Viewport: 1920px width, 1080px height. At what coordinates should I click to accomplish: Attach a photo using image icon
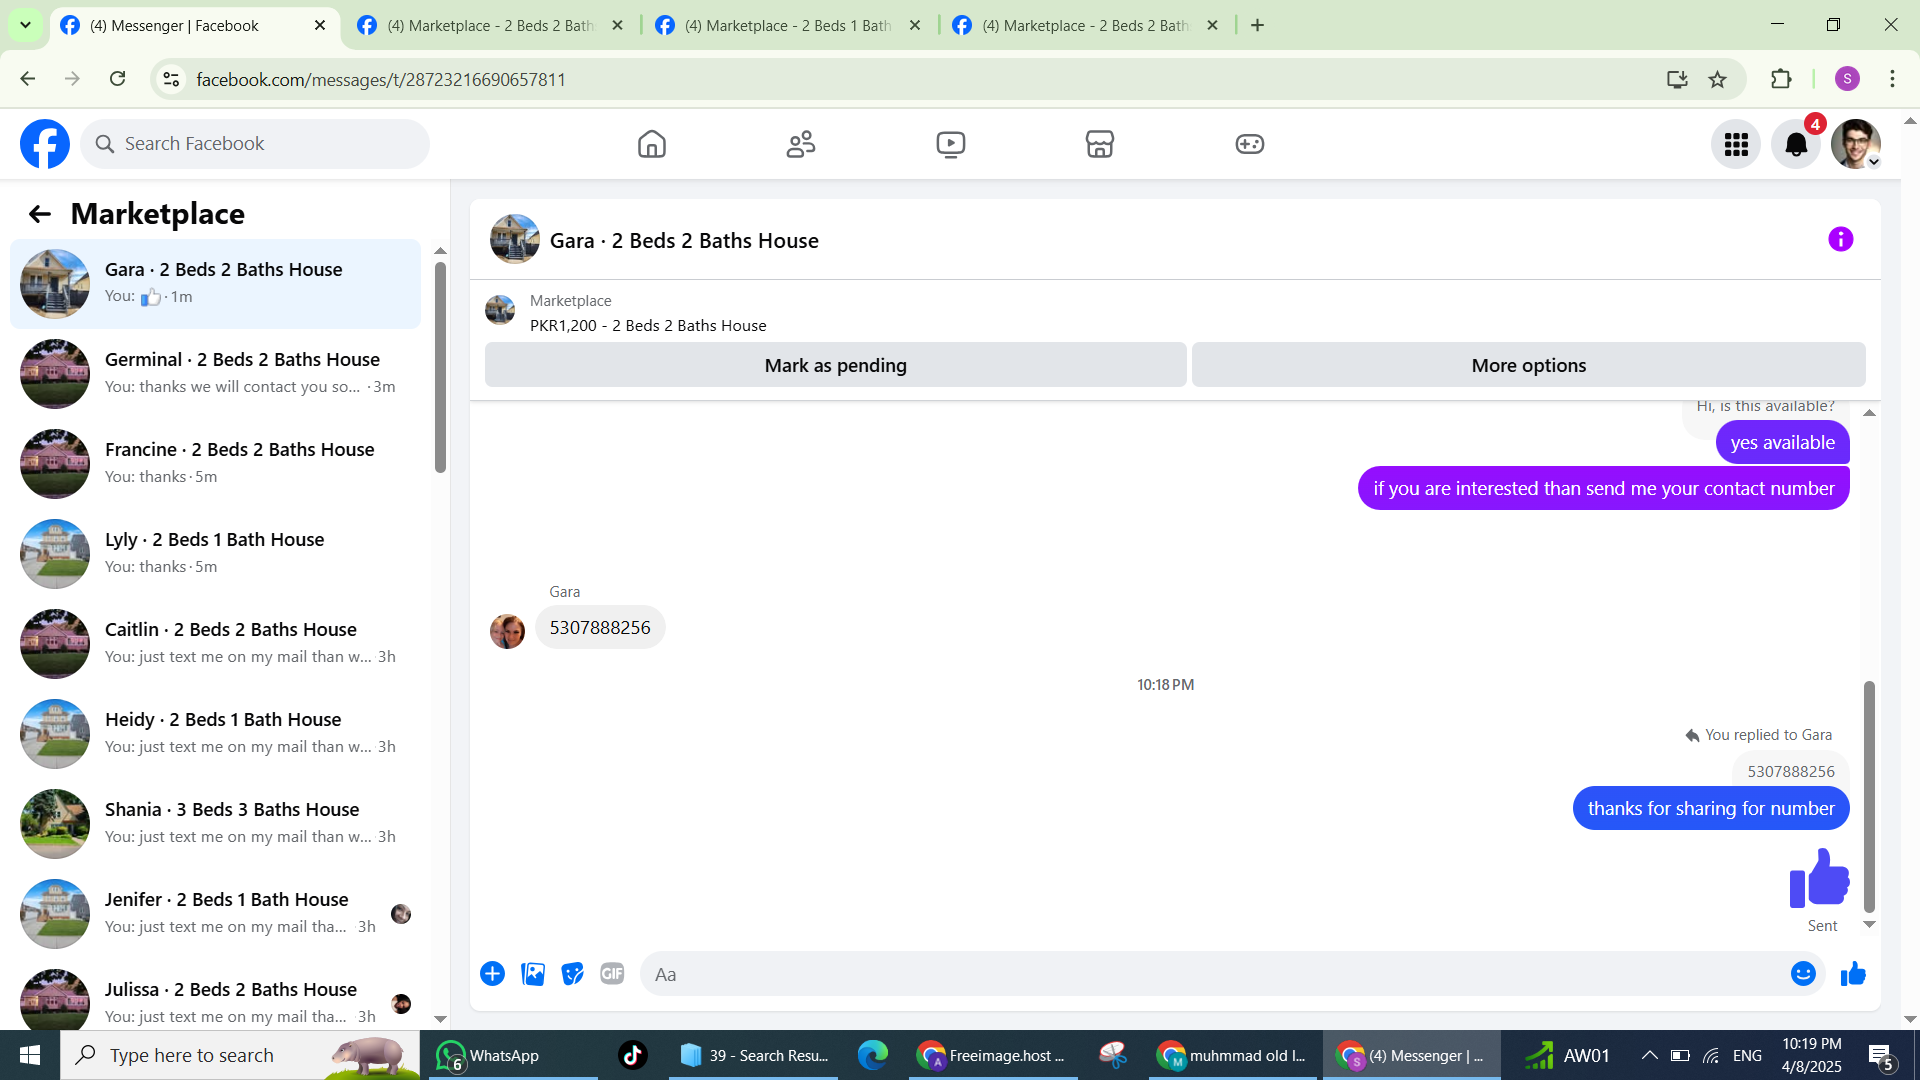533,974
